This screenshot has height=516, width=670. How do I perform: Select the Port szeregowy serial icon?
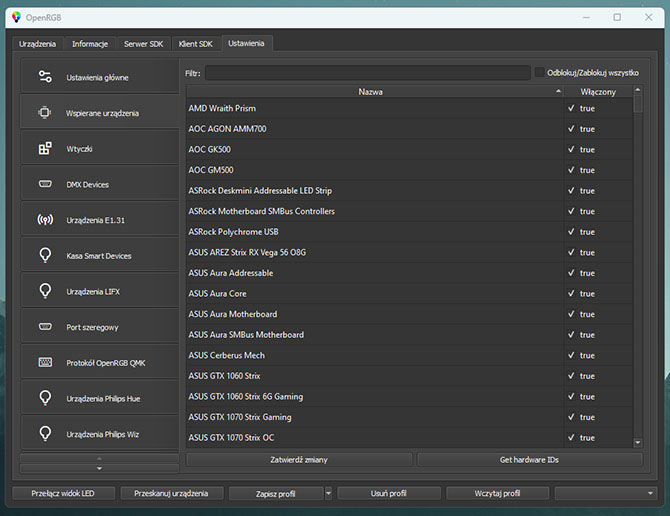click(45, 327)
